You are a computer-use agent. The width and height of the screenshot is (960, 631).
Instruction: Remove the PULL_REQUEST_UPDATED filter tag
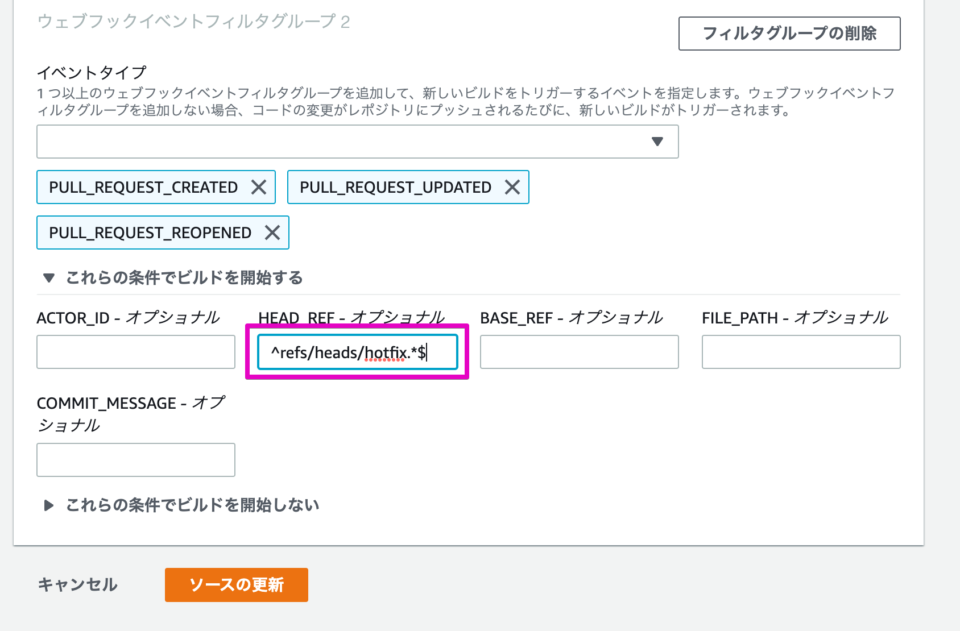pyautogui.click(x=511, y=187)
